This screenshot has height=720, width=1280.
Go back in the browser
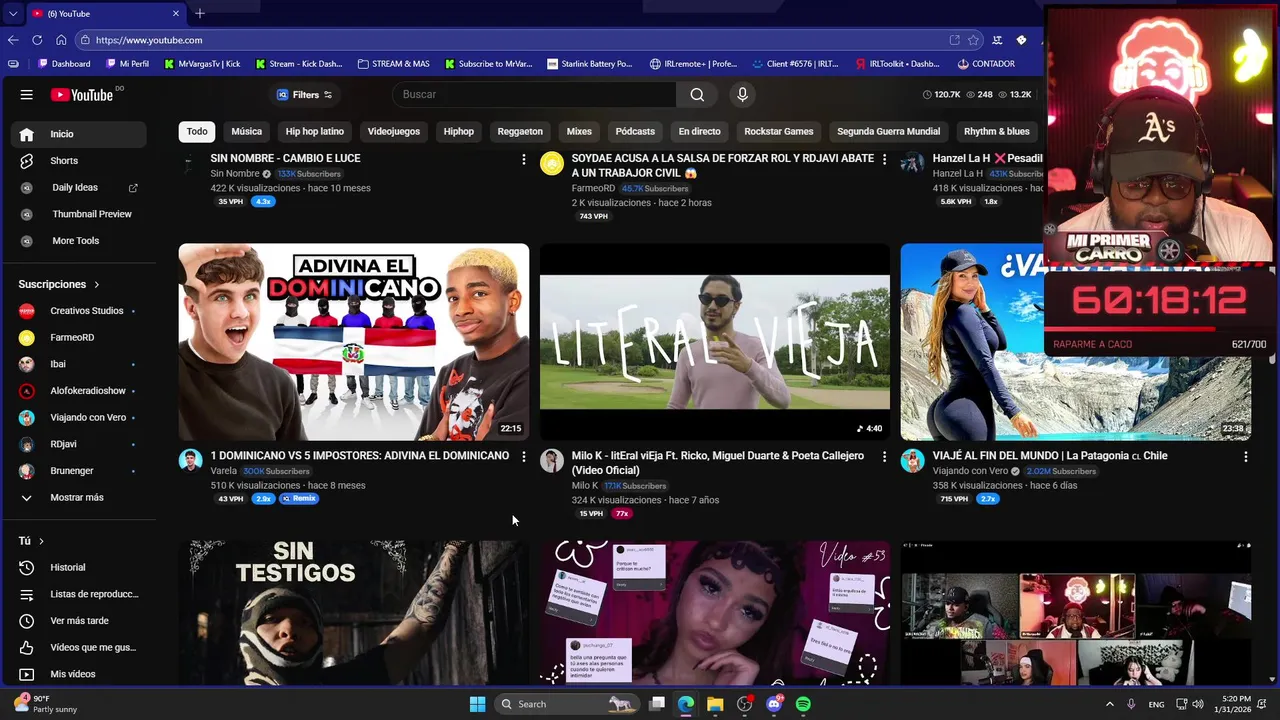[13, 40]
